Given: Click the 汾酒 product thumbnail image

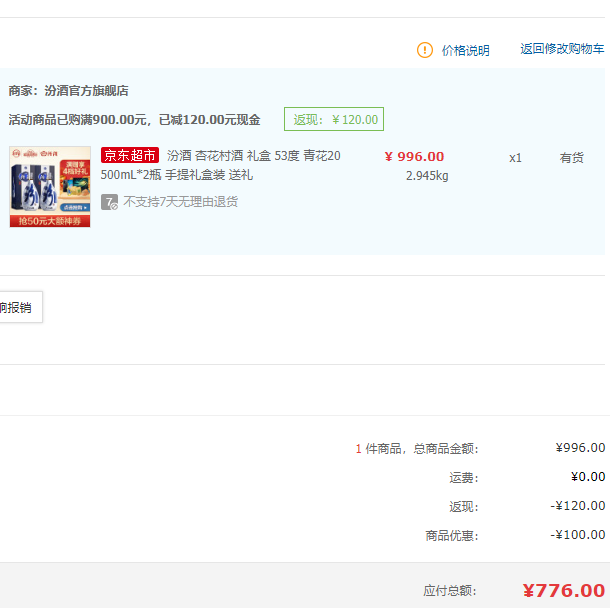Looking at the screenshot, I should (x=50, y=187).
